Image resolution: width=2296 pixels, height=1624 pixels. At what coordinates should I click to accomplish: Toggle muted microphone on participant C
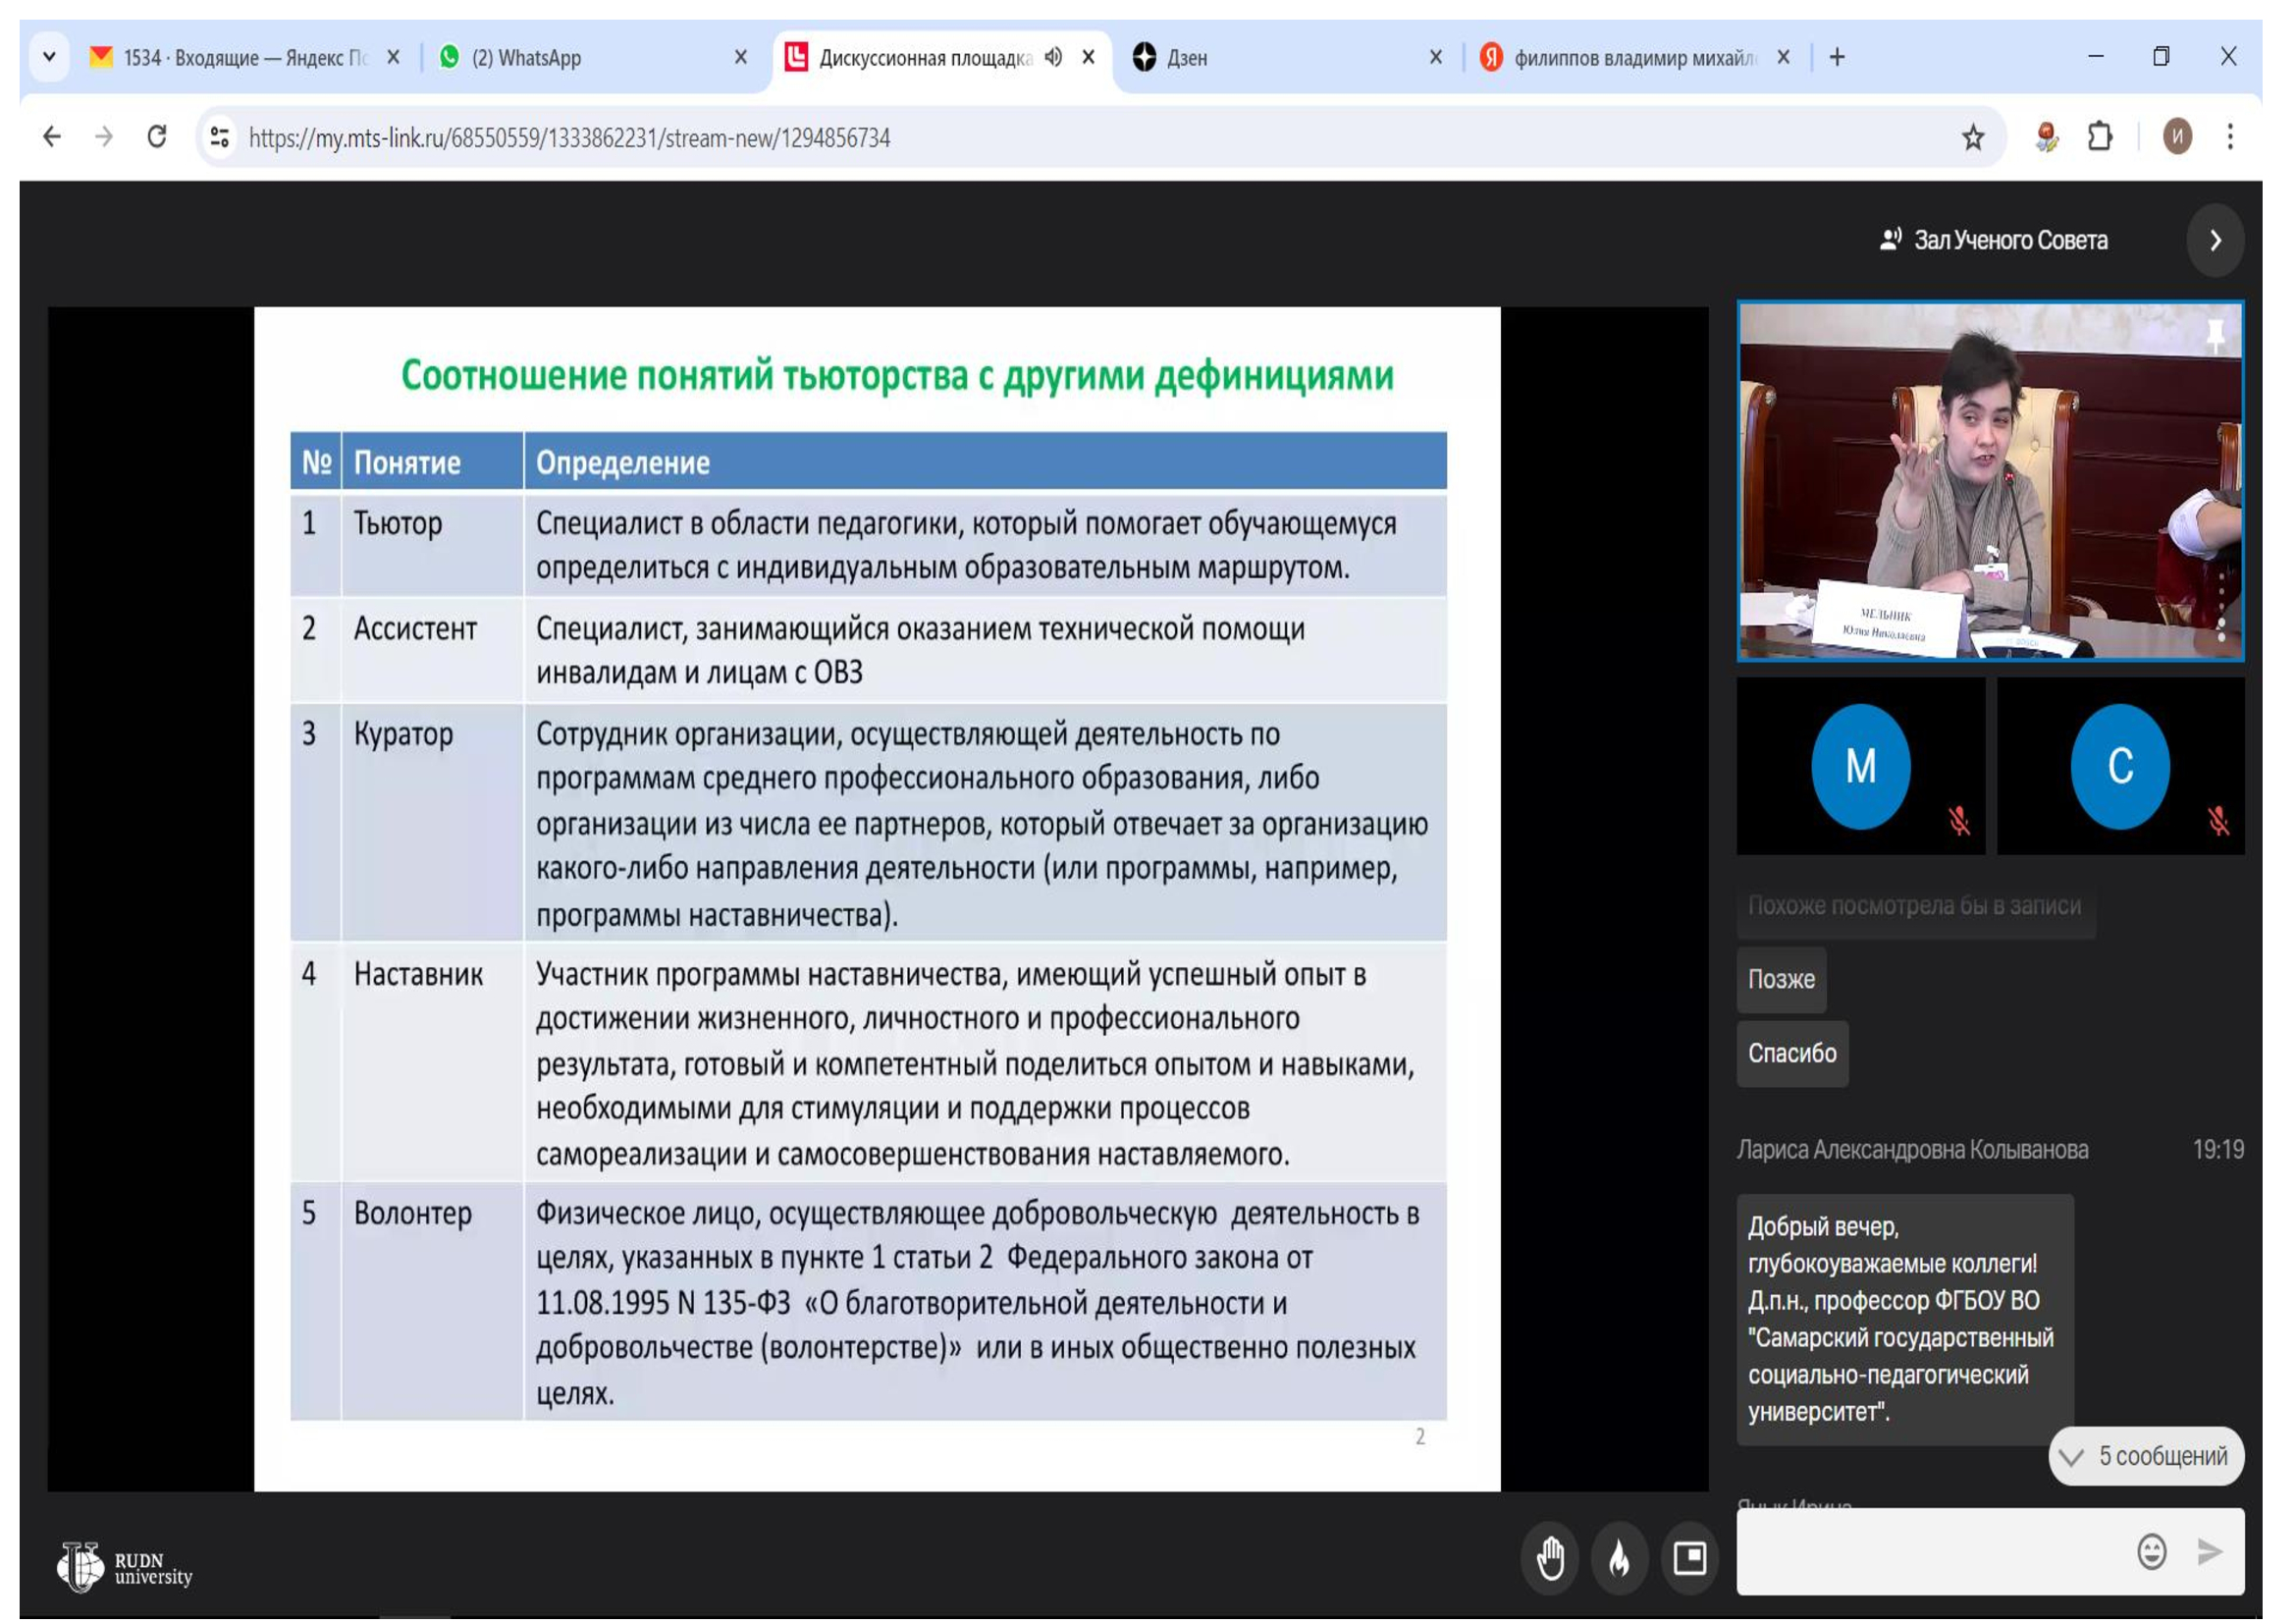coord(2219,822)
